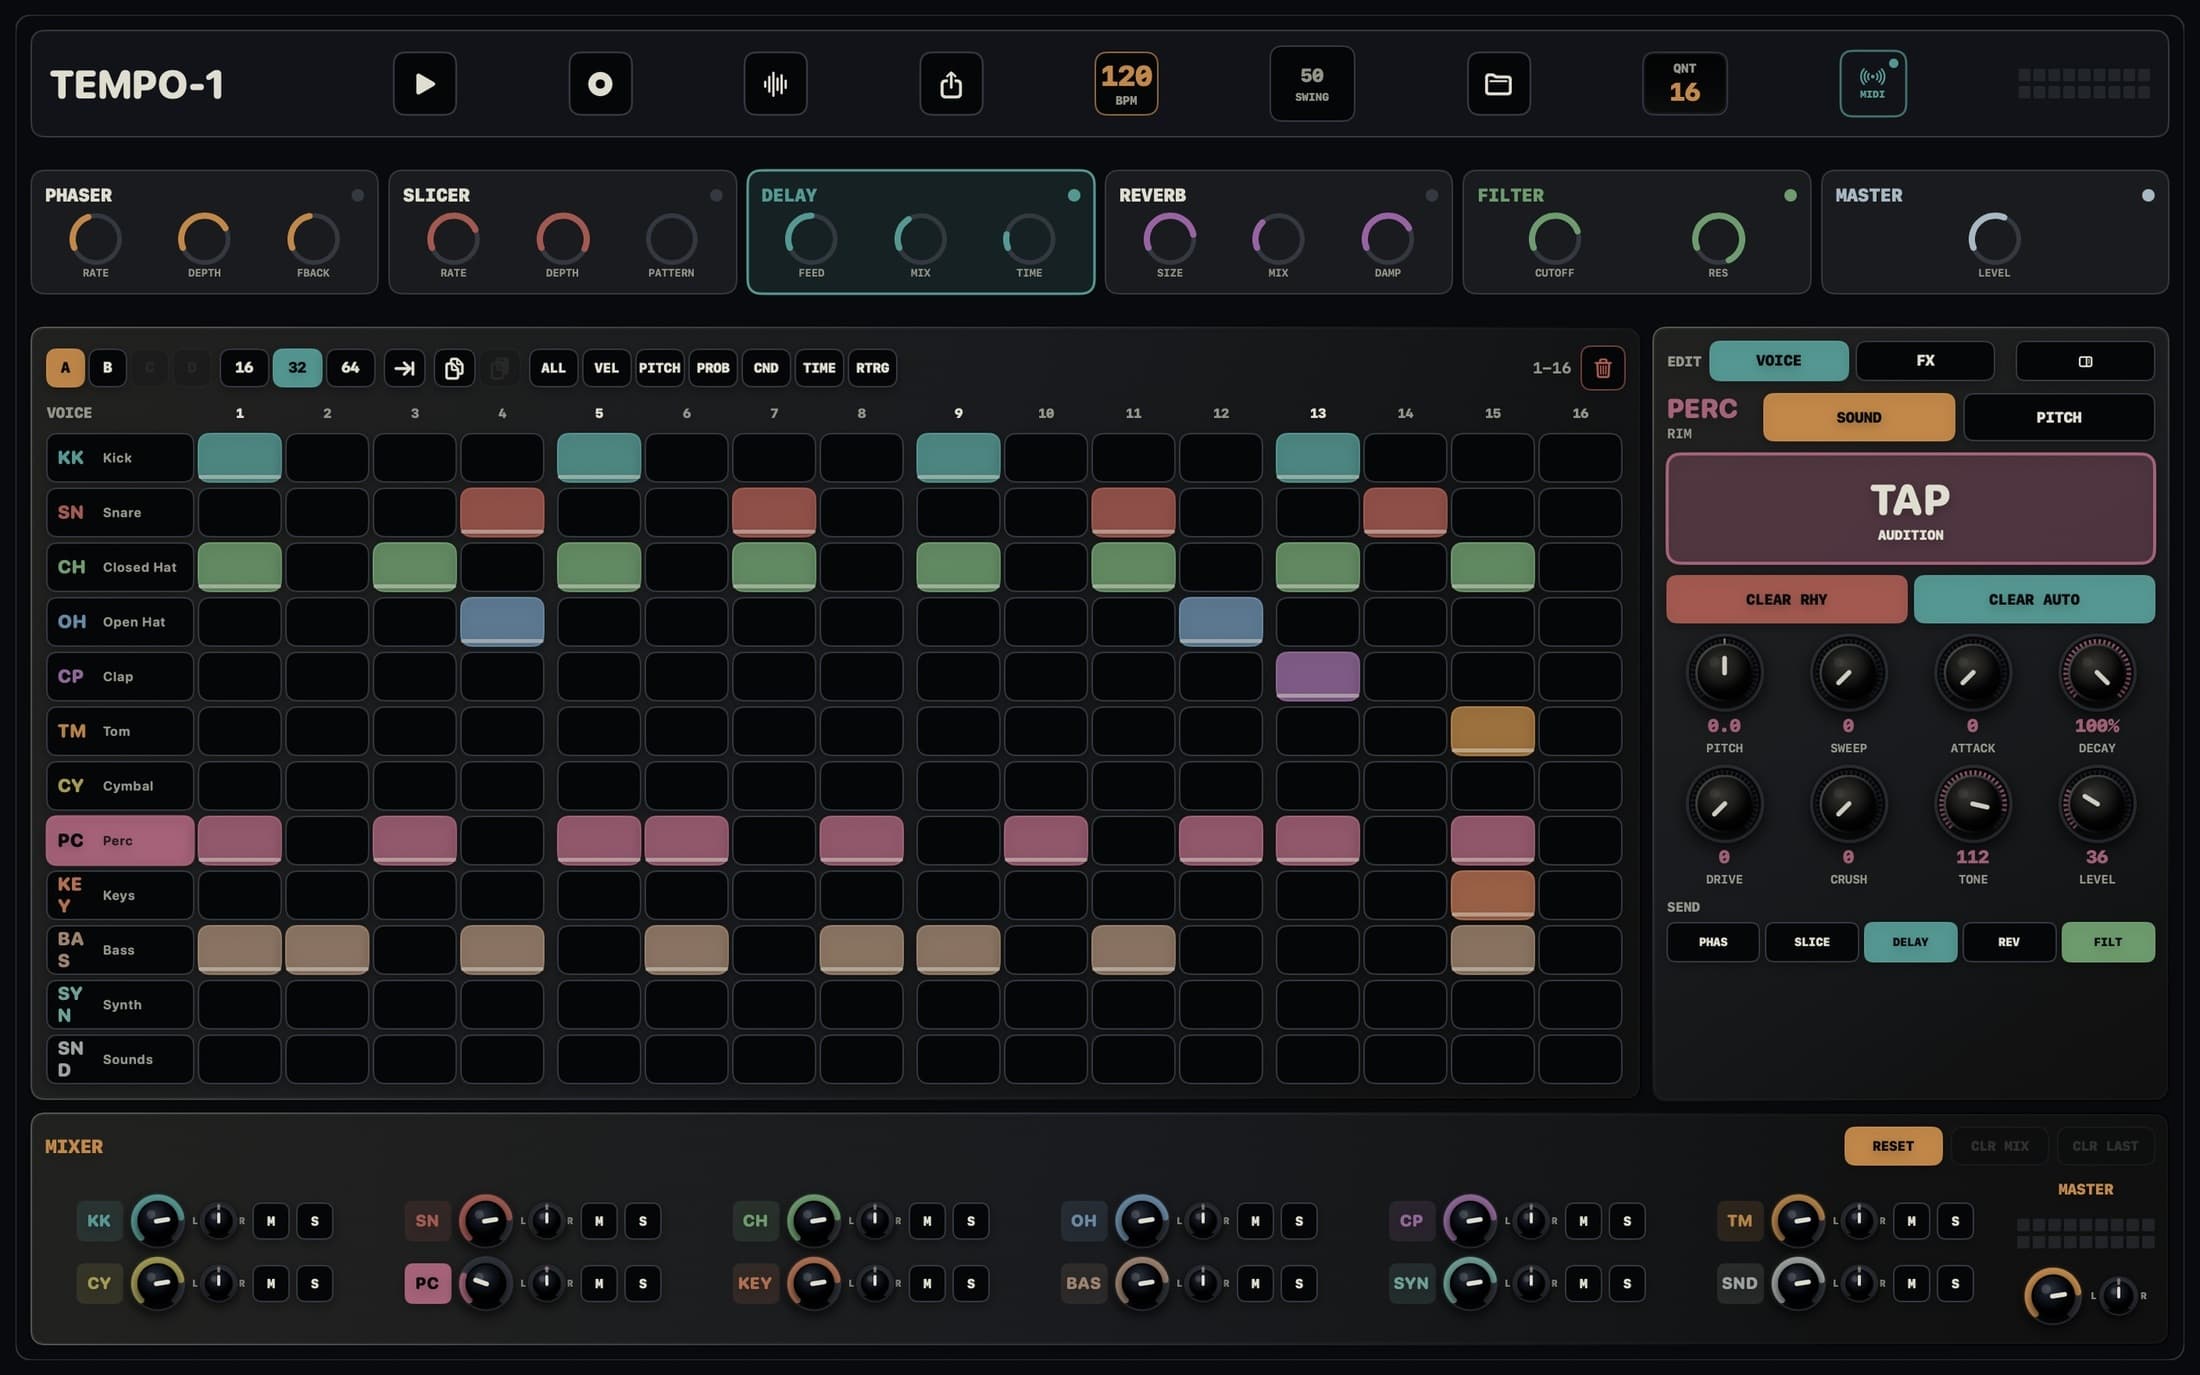Open the split-panel layout icon in Edit
The width and height of the screenshot is (2200, 1375).
(x=2085, y=361)
